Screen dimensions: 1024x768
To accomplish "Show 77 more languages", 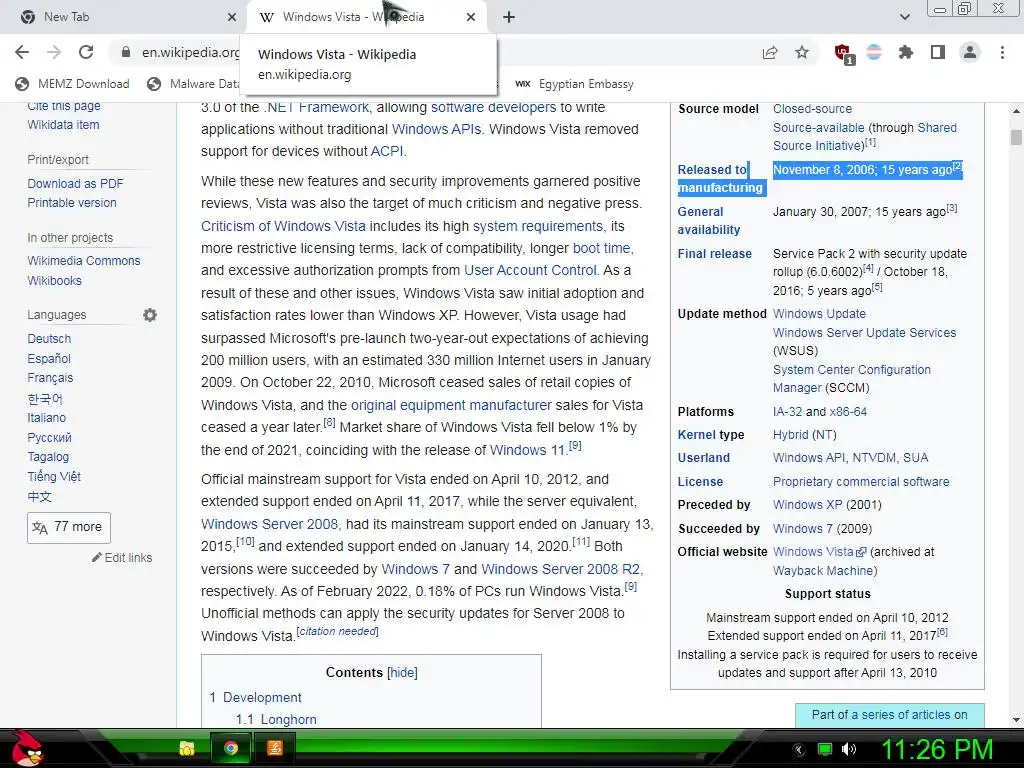I will (x=69, y=527).
